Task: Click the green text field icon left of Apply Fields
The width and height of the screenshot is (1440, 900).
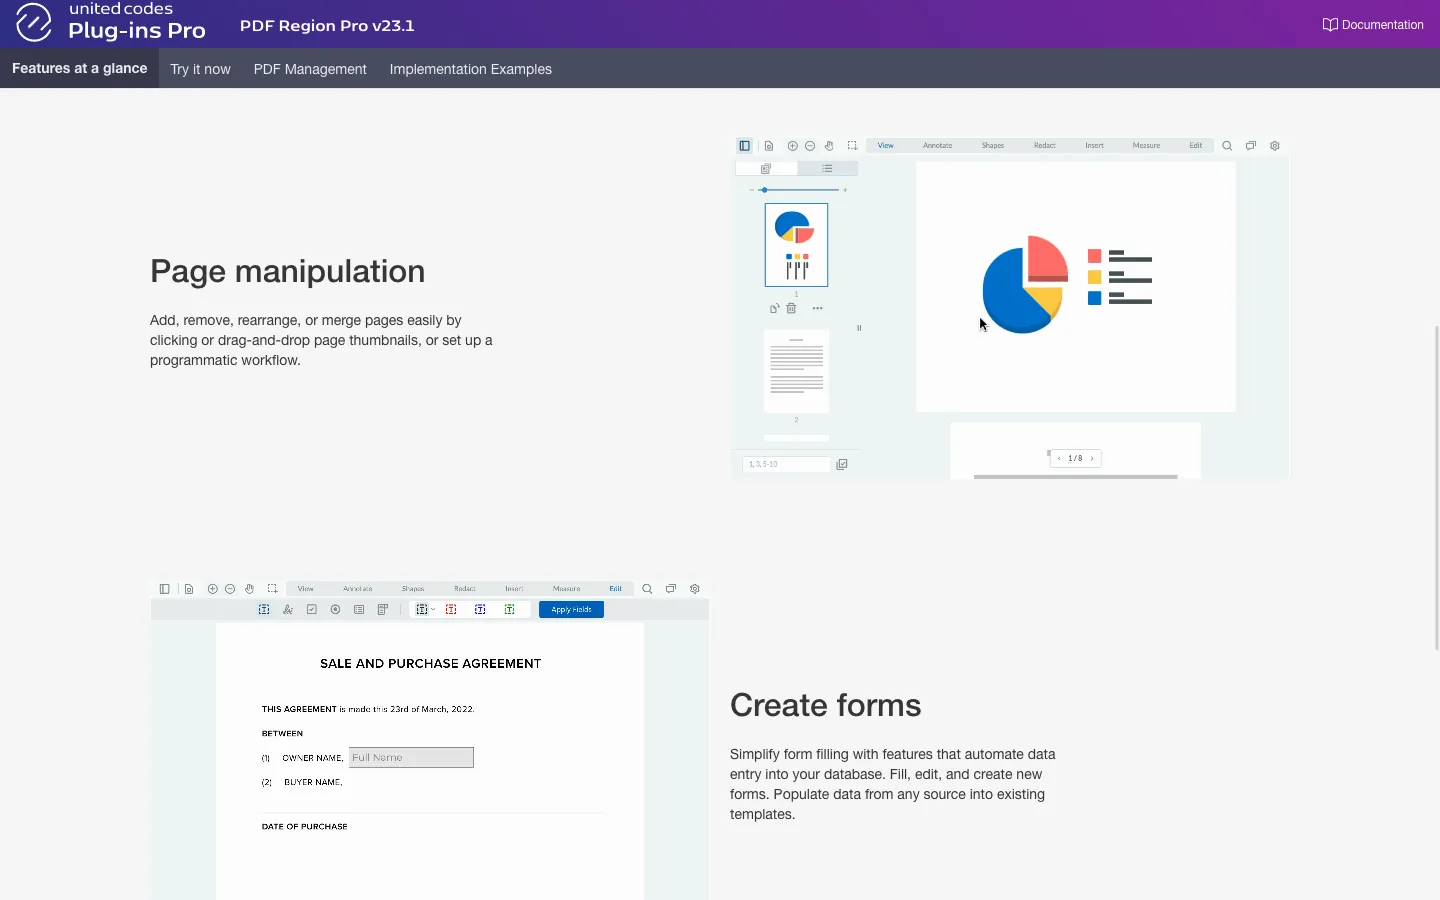Action: click(510, 609)
